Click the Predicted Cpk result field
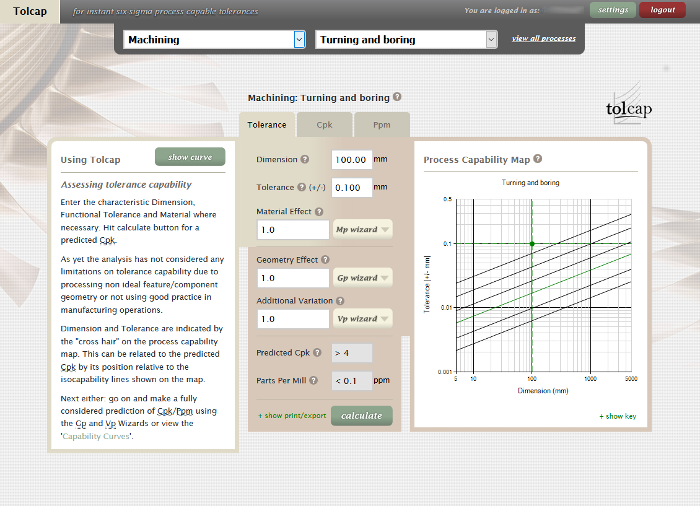700x506 pixels. [352, 353]
